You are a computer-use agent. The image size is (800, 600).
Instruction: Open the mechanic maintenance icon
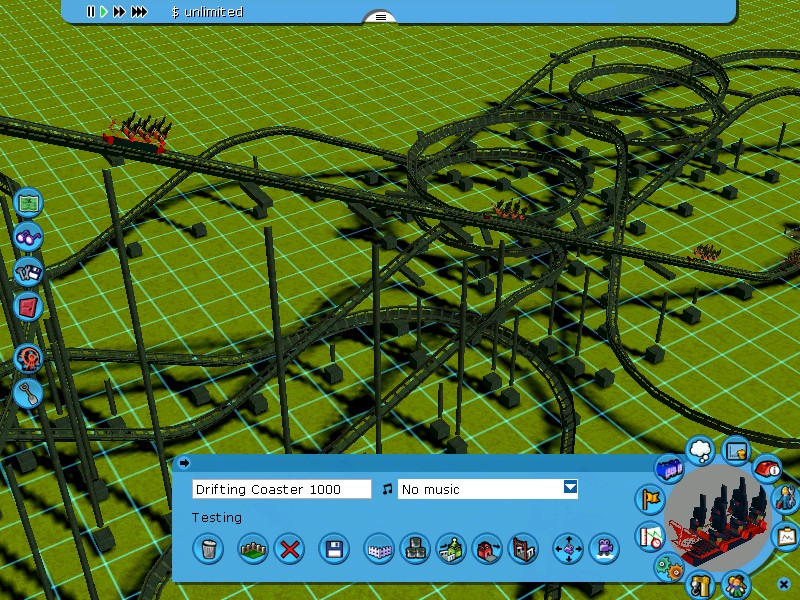coord(785,497)
